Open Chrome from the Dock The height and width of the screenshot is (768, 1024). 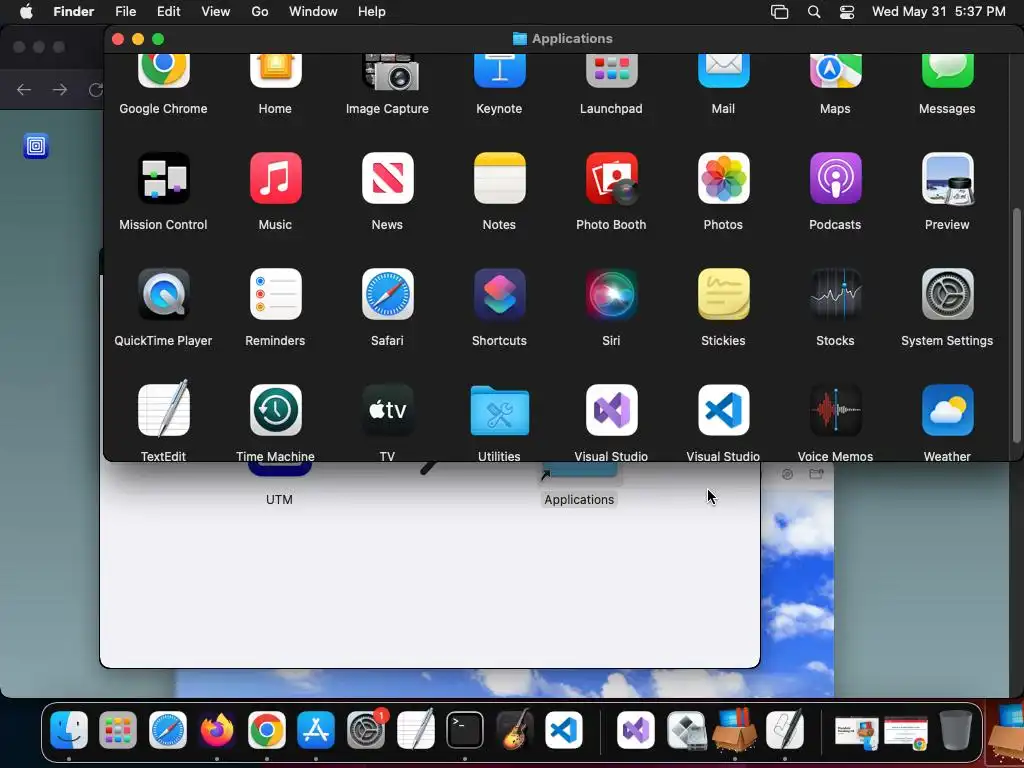tap(266, 730)
